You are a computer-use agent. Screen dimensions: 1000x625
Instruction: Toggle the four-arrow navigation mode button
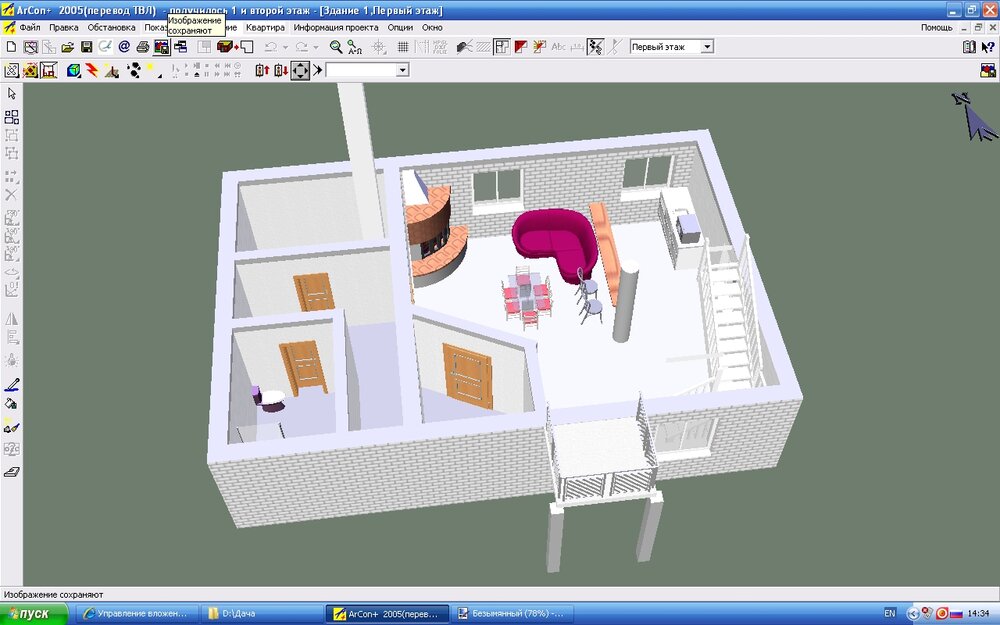tap(300, 70)
